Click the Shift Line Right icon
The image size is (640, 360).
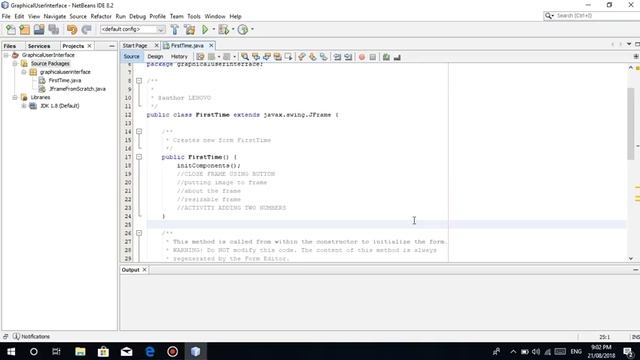[348, 57]
